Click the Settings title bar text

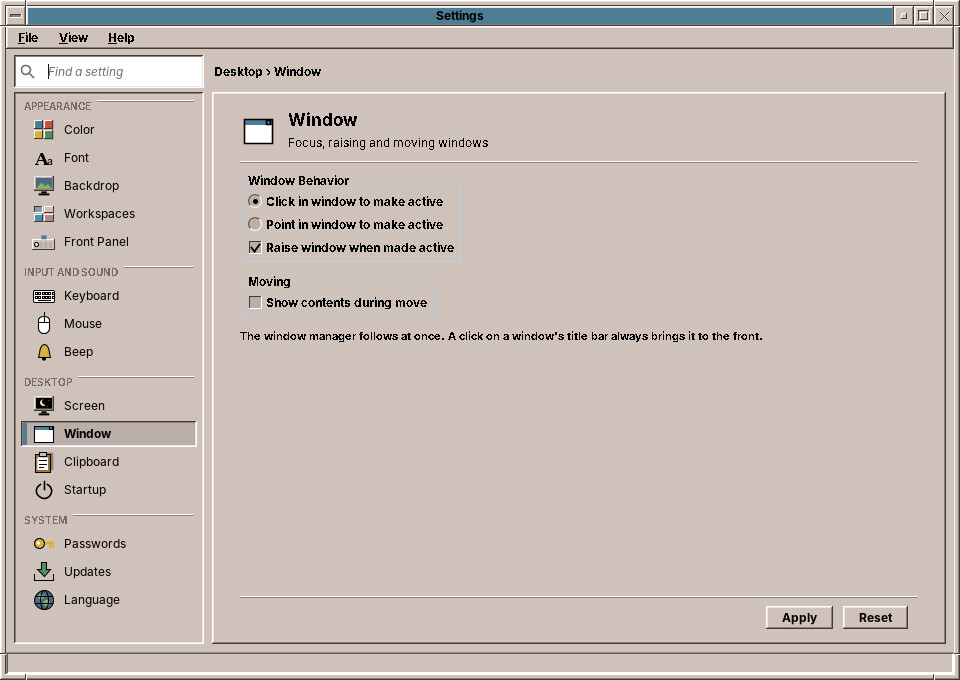[x=459, y=16]
